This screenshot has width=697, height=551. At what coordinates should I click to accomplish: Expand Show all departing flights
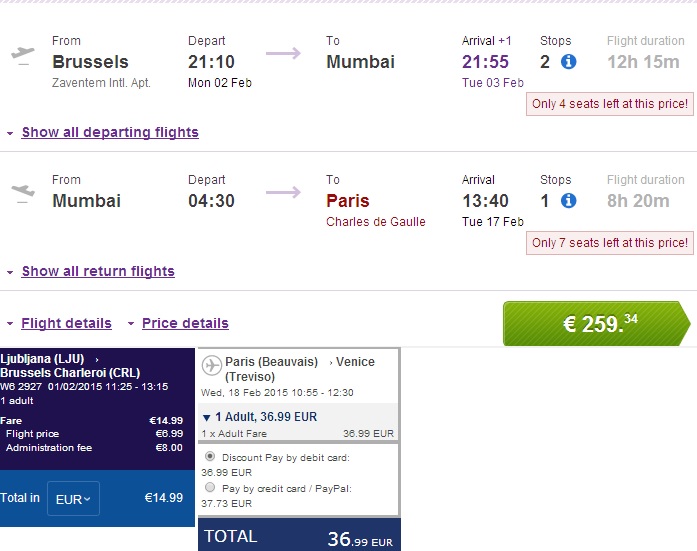click(x=110, y=132)
